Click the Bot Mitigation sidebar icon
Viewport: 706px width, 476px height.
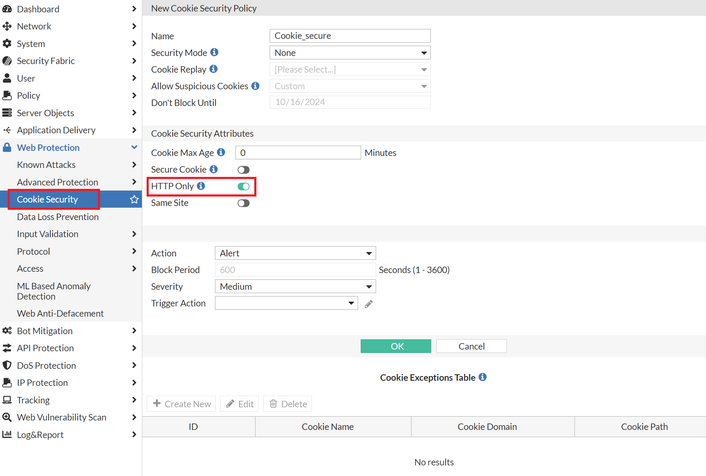8,331
